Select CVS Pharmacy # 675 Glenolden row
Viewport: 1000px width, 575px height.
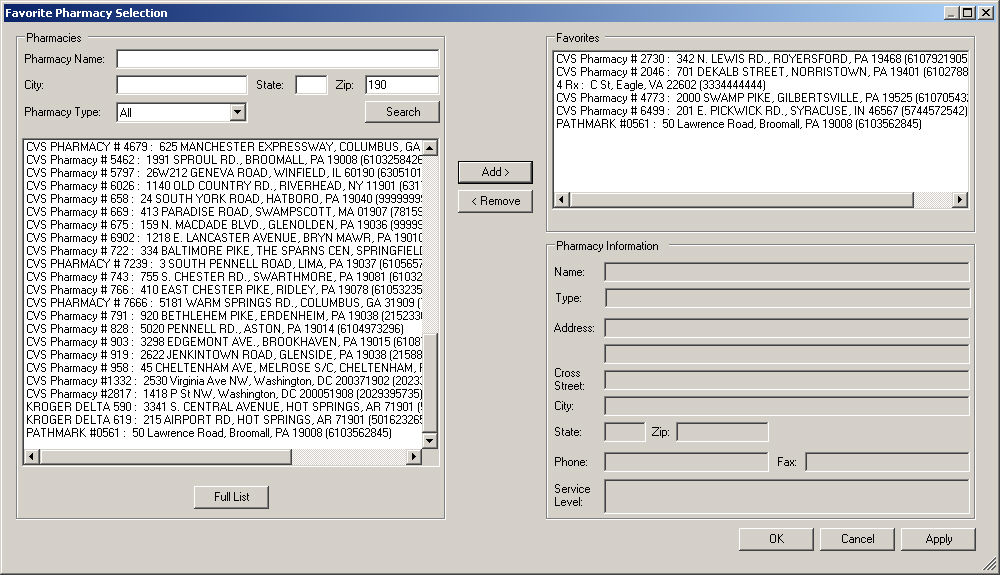223,225
